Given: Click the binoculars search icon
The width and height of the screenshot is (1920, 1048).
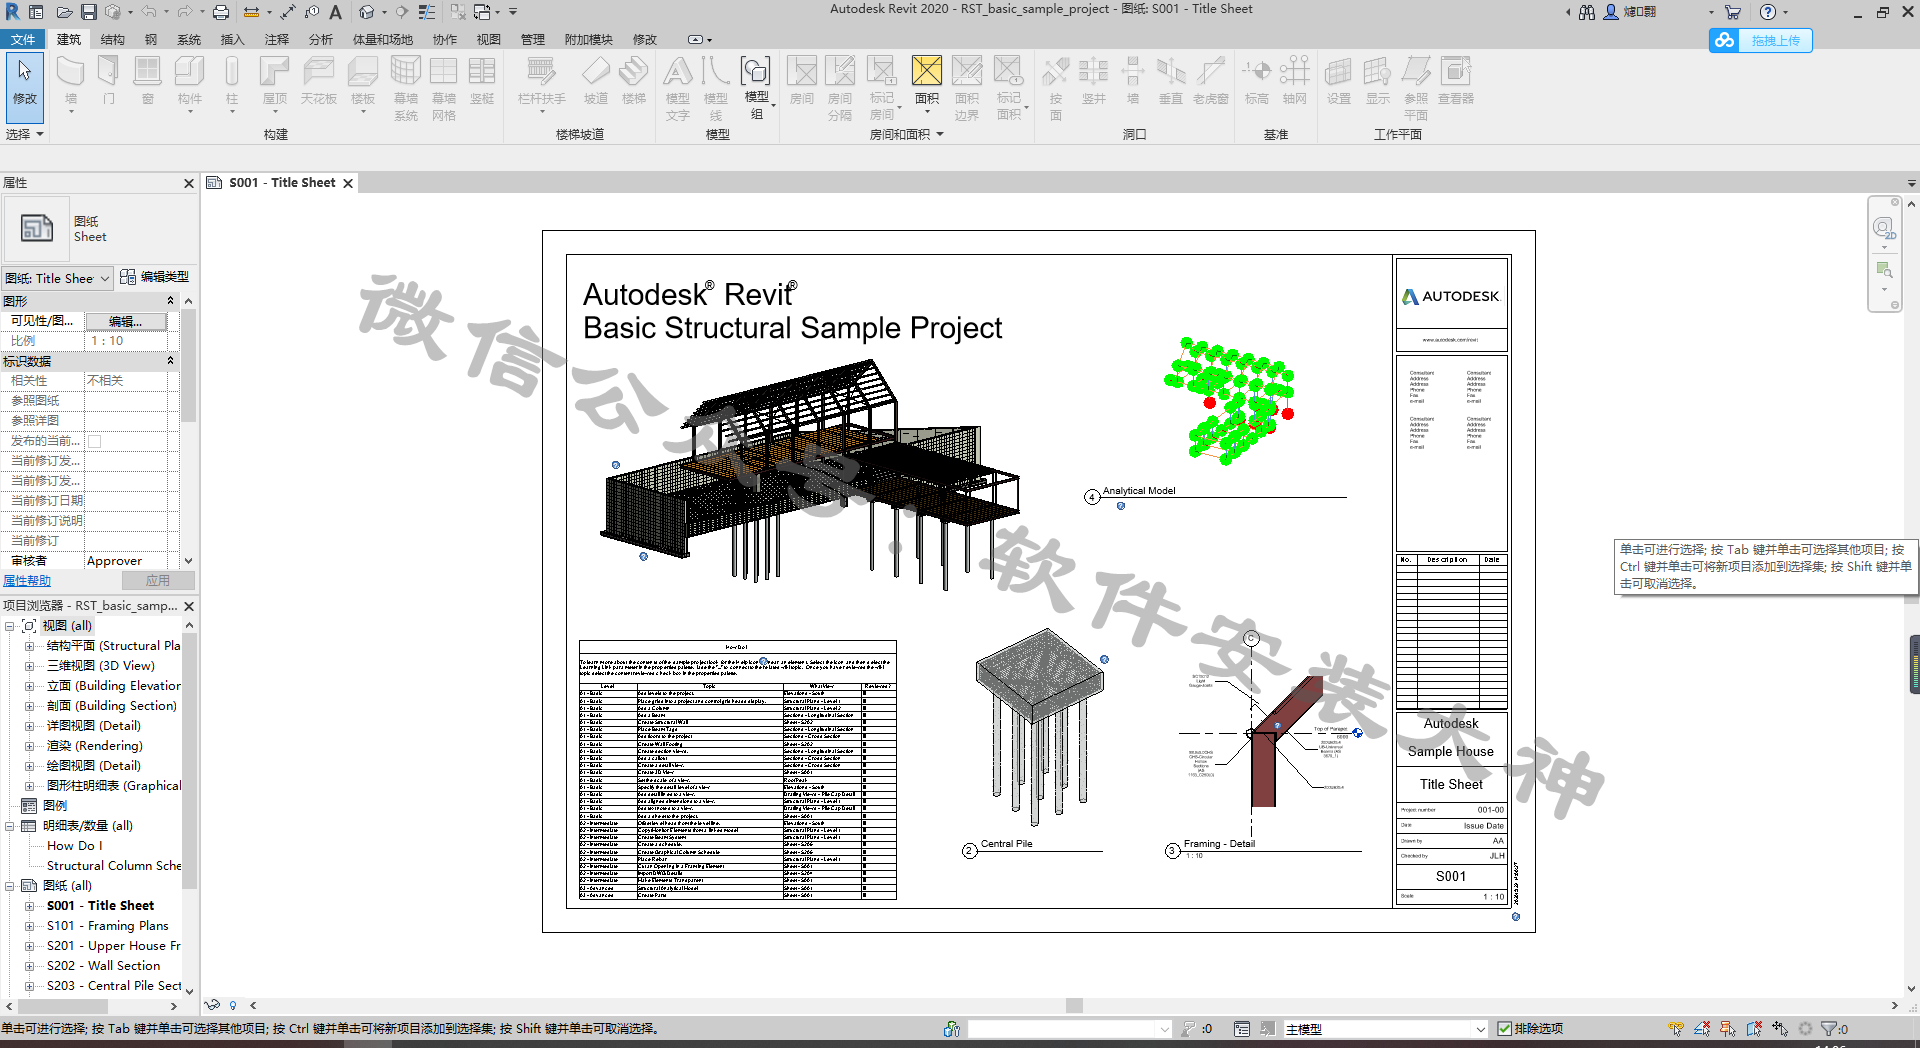Looking at the screenshot, I should (x=1587, y=12).
